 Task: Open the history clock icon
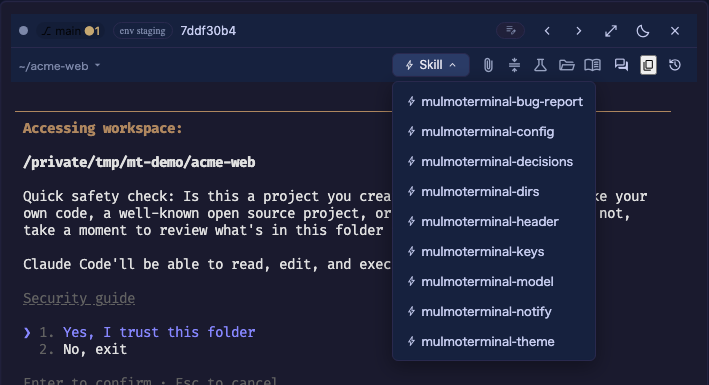(x=675, y=65)
